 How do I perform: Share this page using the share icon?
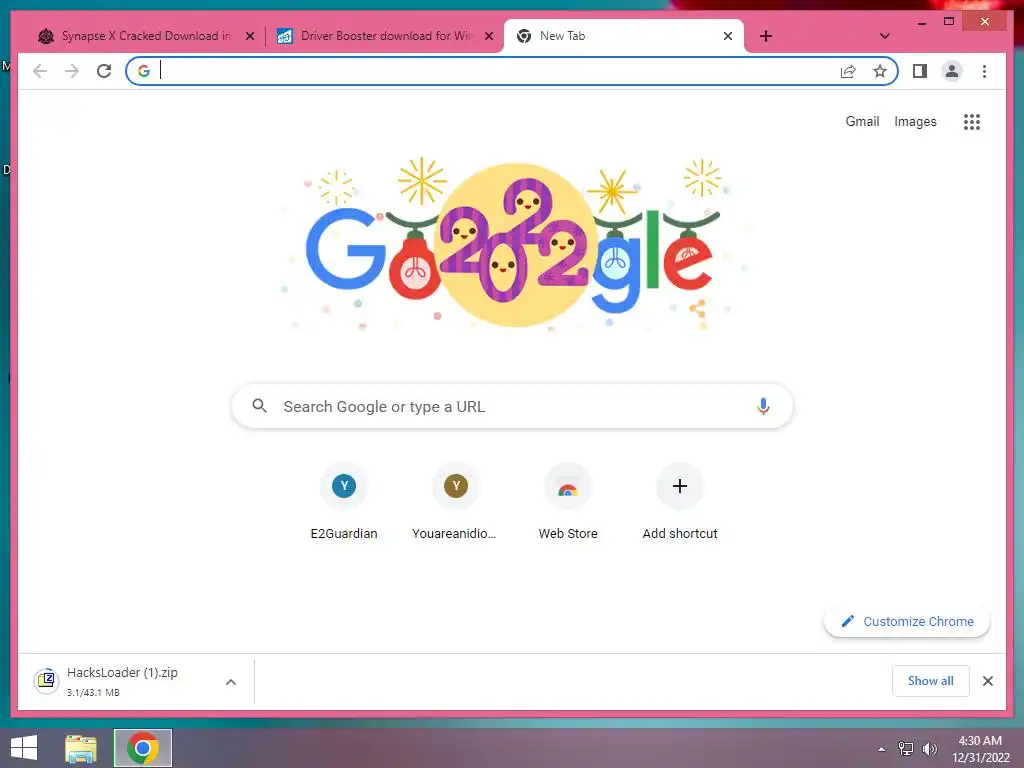pyautogui.click(x=848, y=71)
